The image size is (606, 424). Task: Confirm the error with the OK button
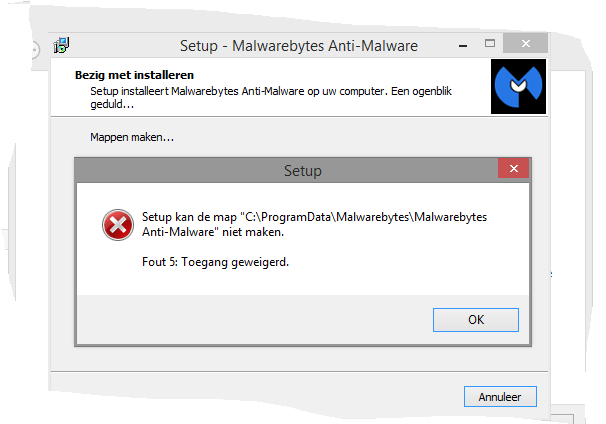point(475,320)
